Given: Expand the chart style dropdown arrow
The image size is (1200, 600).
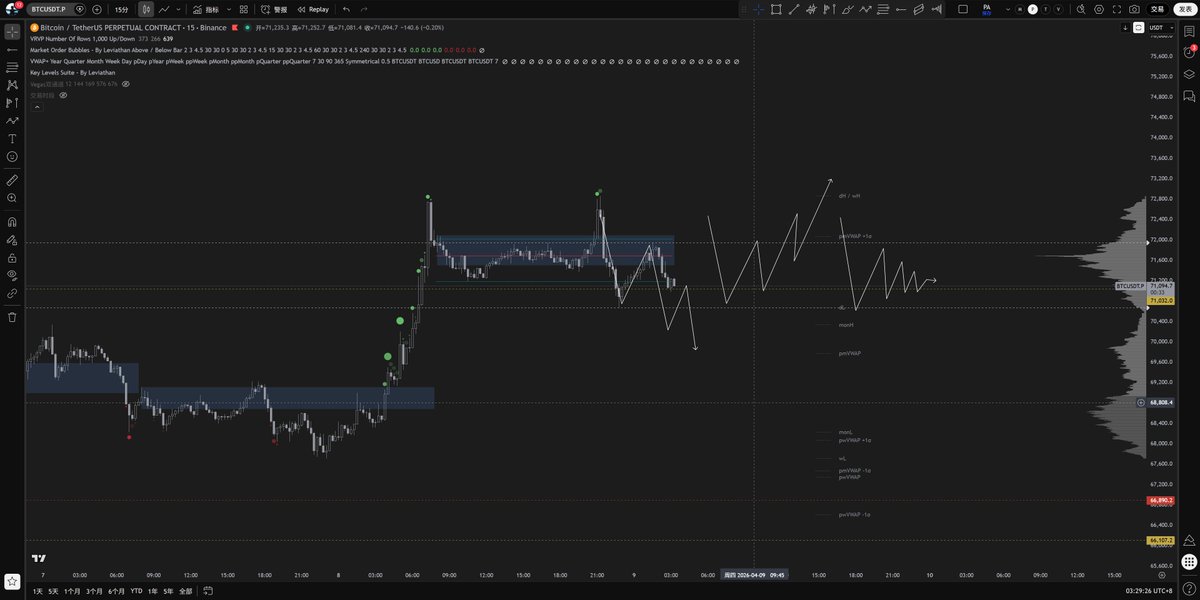Looking at the screenshot, I should (178, 9).
